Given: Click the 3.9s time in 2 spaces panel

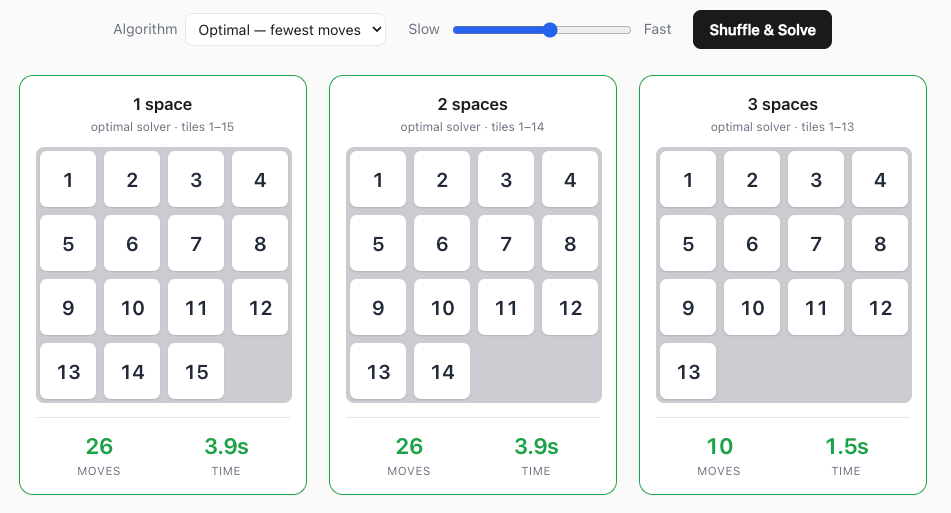Looking at the screenshot, I should coord(536,446).
